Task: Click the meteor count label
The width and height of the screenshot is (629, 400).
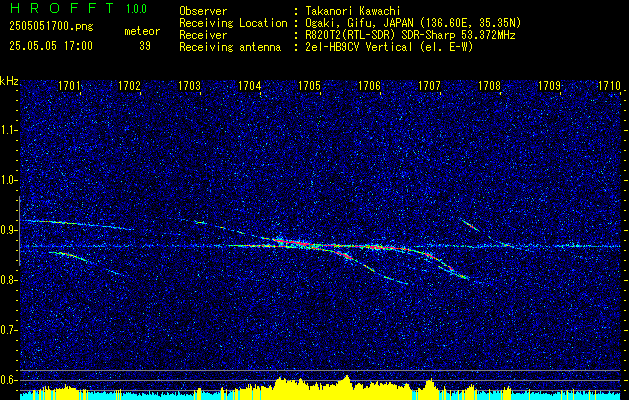Action: click(x=142, y=31)
